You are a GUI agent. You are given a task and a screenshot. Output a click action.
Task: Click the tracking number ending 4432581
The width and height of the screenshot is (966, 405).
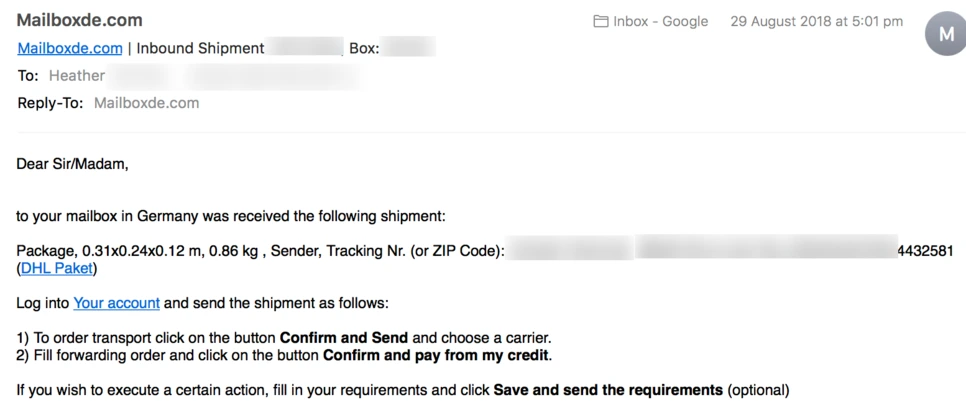(x=925, y=251)
